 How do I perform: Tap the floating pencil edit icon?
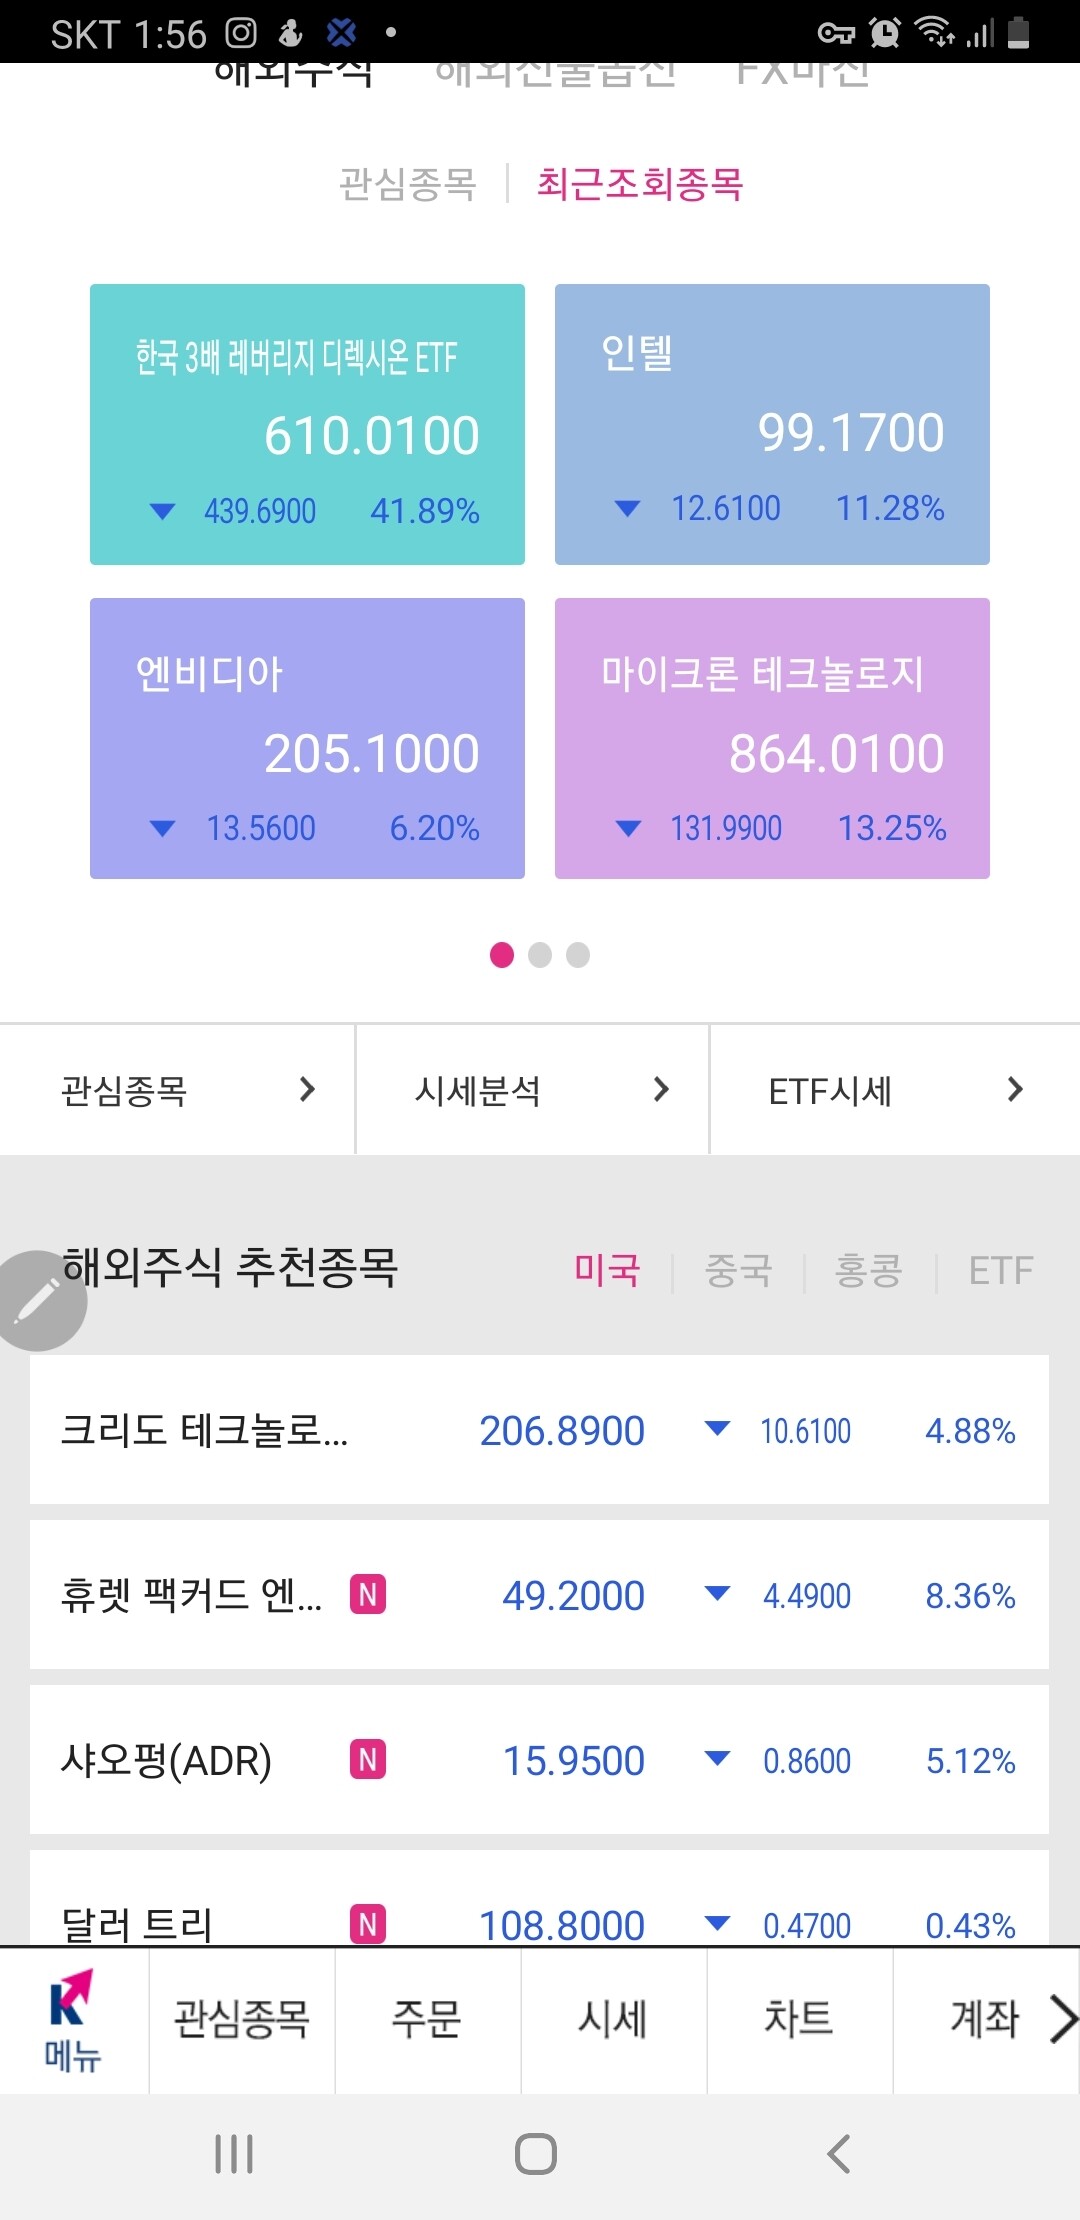coord(38,1300)
